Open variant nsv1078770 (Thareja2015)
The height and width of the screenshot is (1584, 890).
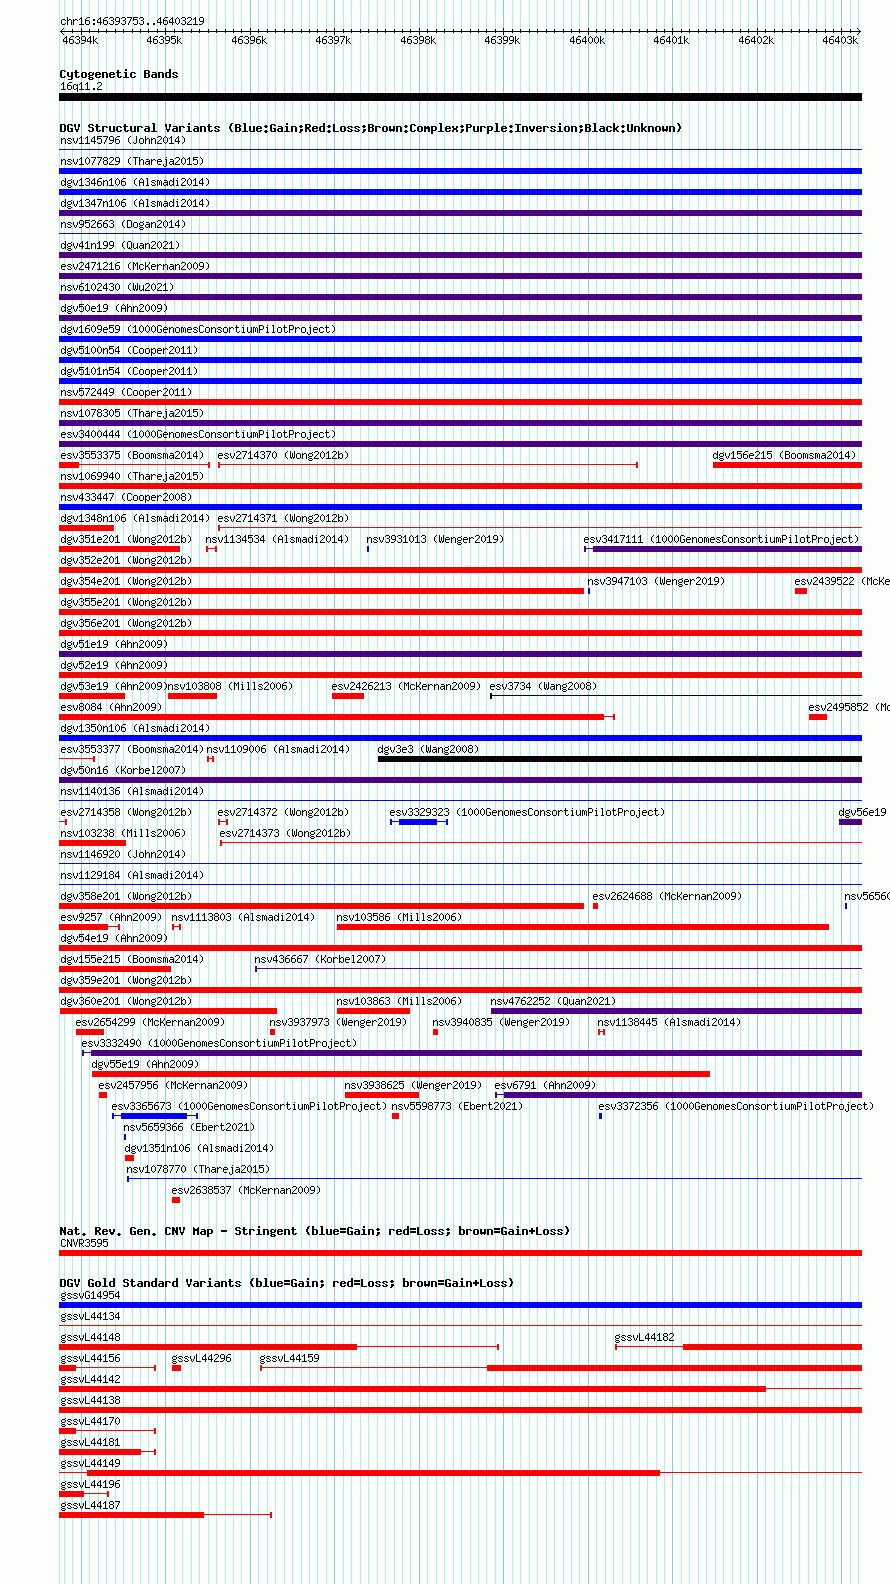pos(198,1169)
